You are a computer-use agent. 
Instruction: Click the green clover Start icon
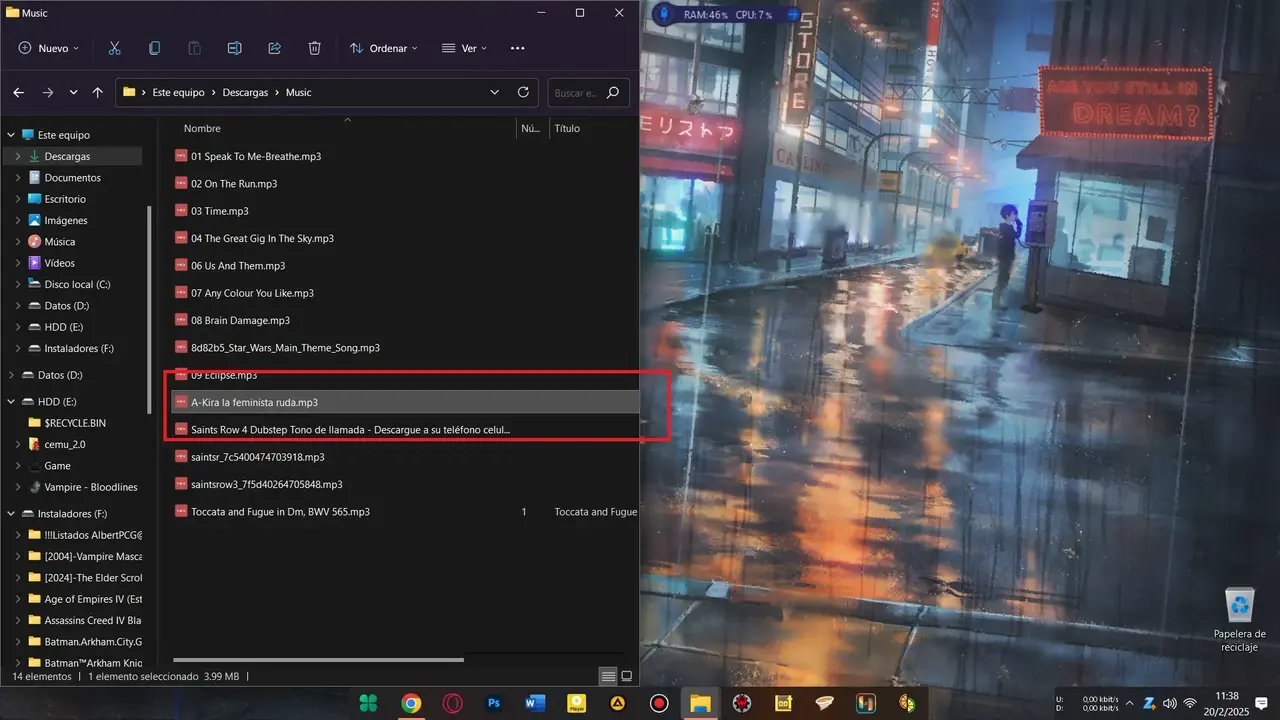pos(369,703)
